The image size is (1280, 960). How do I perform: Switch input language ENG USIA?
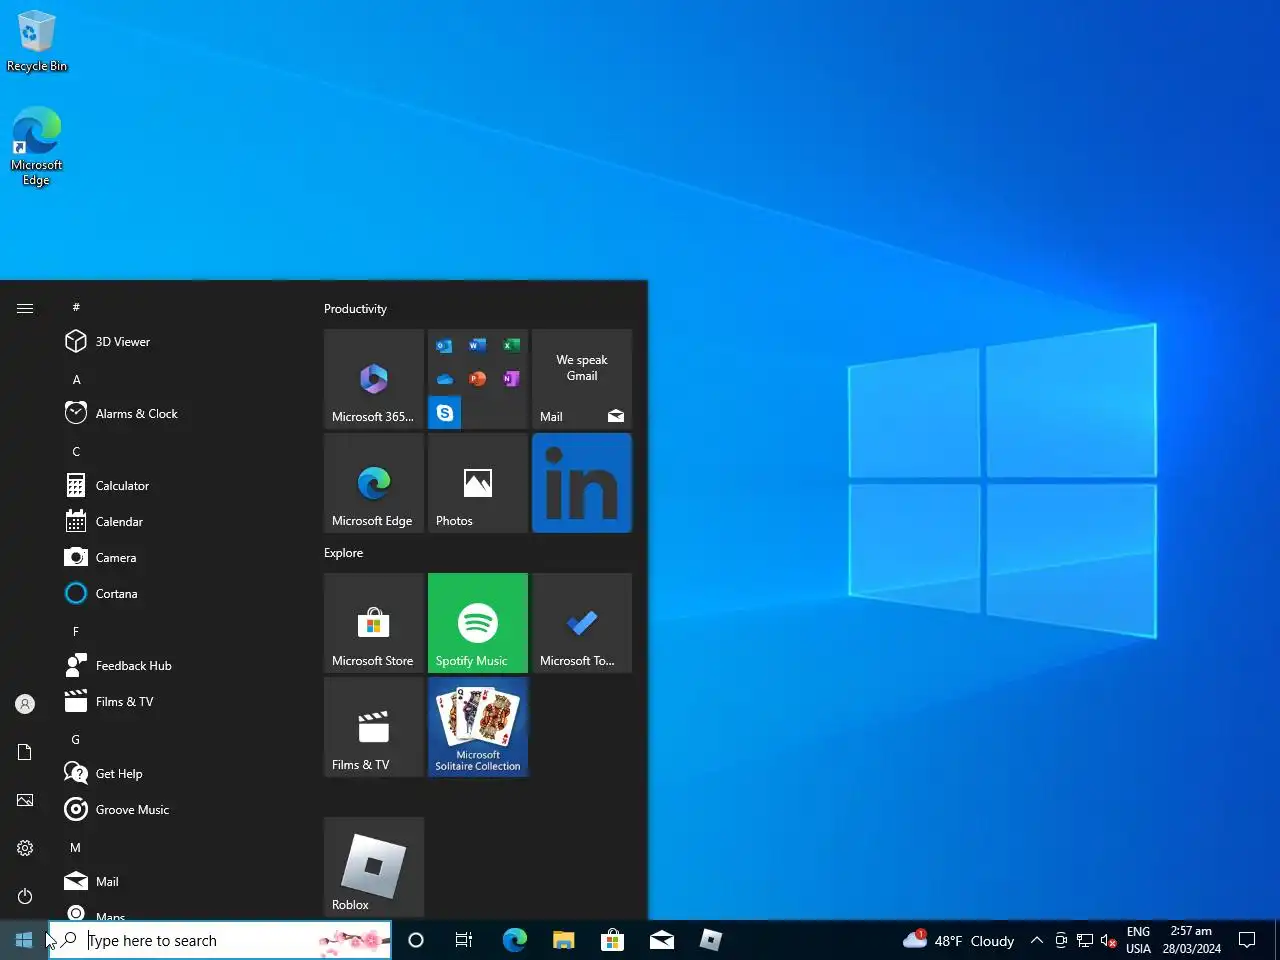tap(1138, 940)
